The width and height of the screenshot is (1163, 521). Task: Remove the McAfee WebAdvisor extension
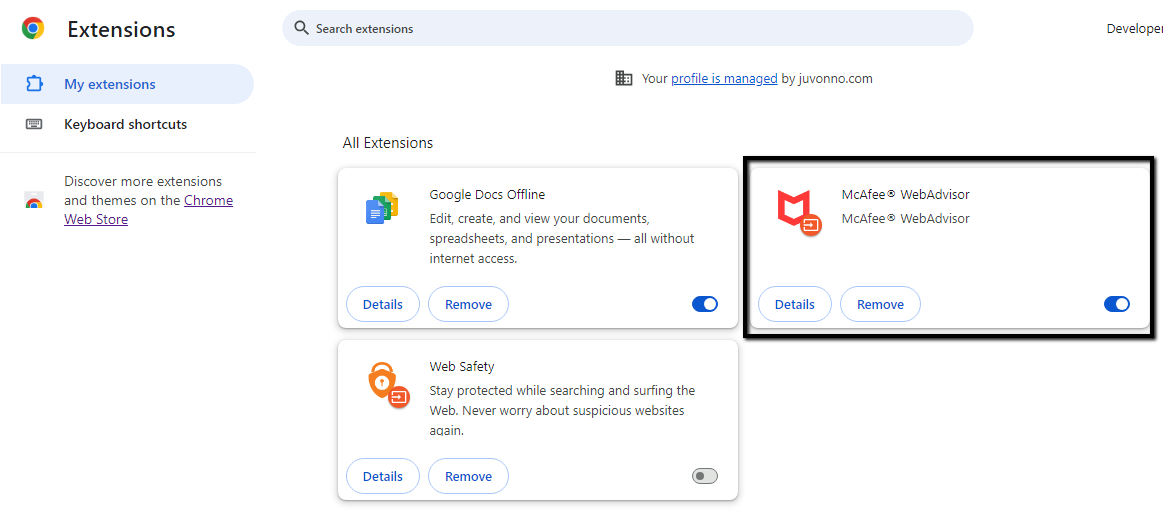[x=880, y=304]
